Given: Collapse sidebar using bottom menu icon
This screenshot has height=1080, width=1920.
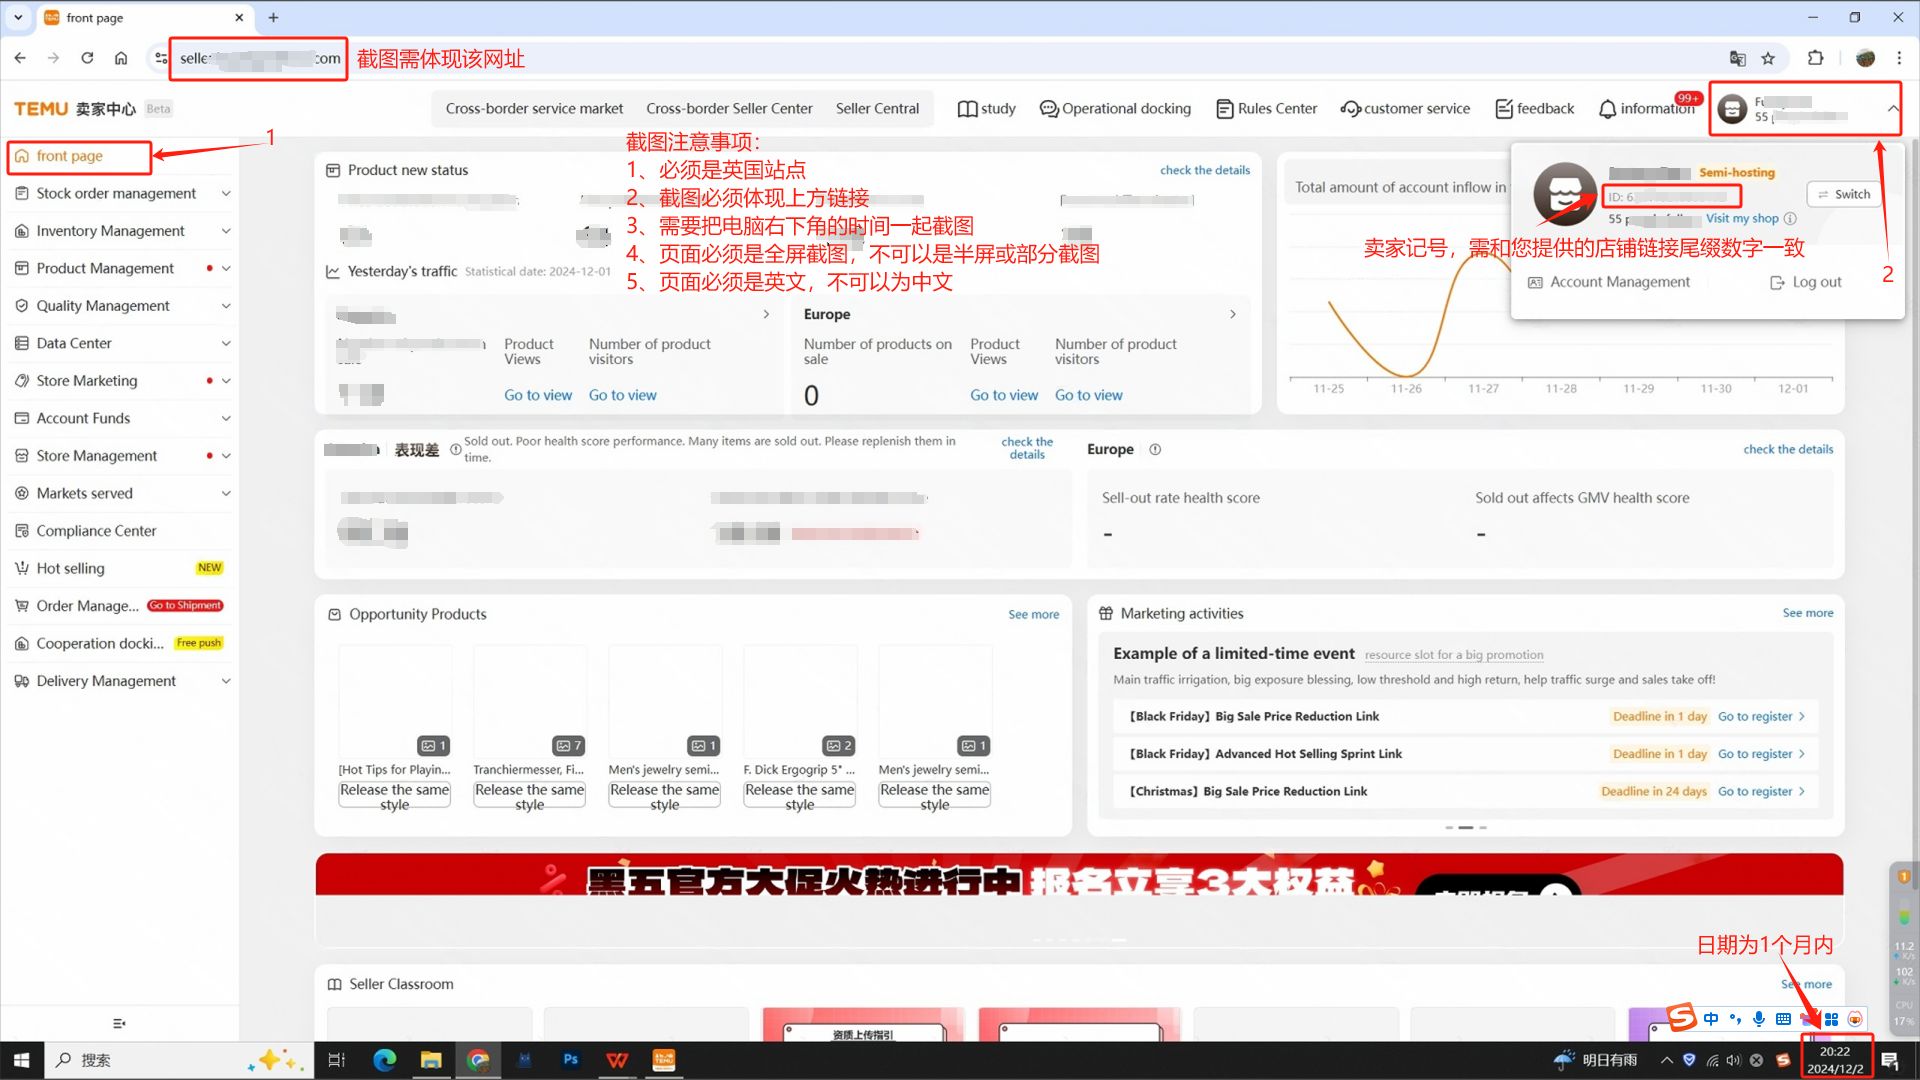Looking at the screenshot, I should click(x=119, y=1023).
